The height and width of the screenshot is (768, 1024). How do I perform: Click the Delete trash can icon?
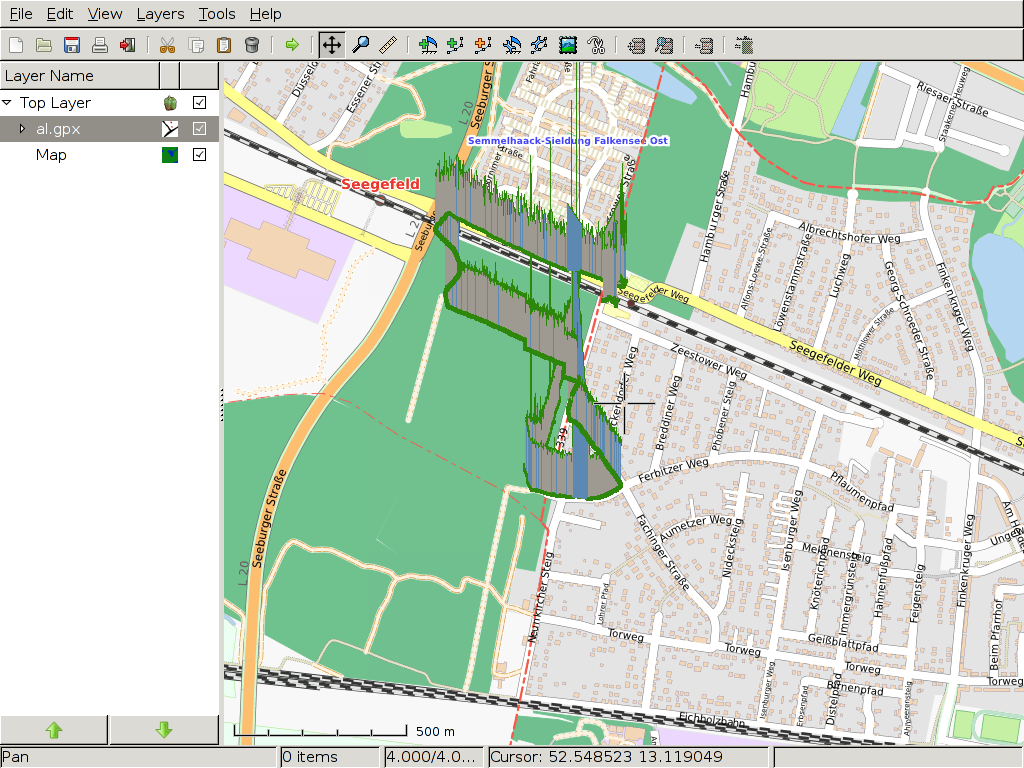point(252,44)
